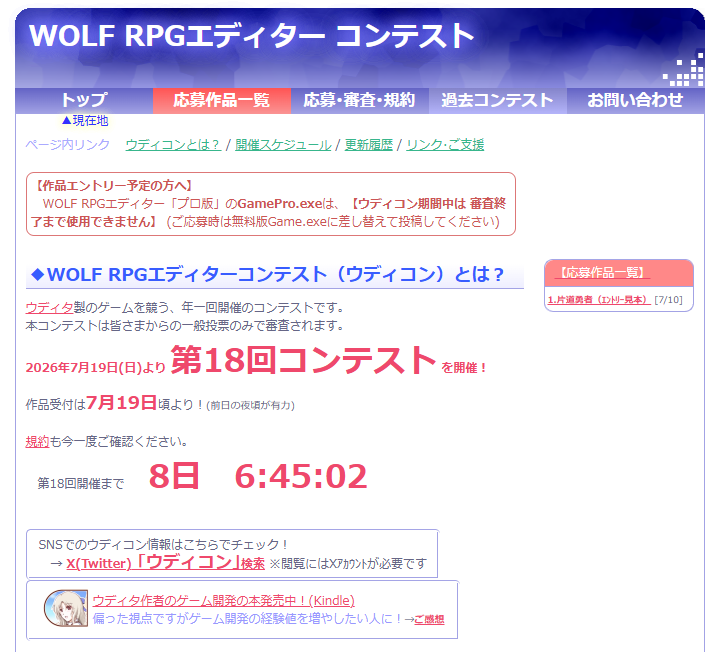Open entry 1.片道勇者（エントリー見本）

[598, 300]
